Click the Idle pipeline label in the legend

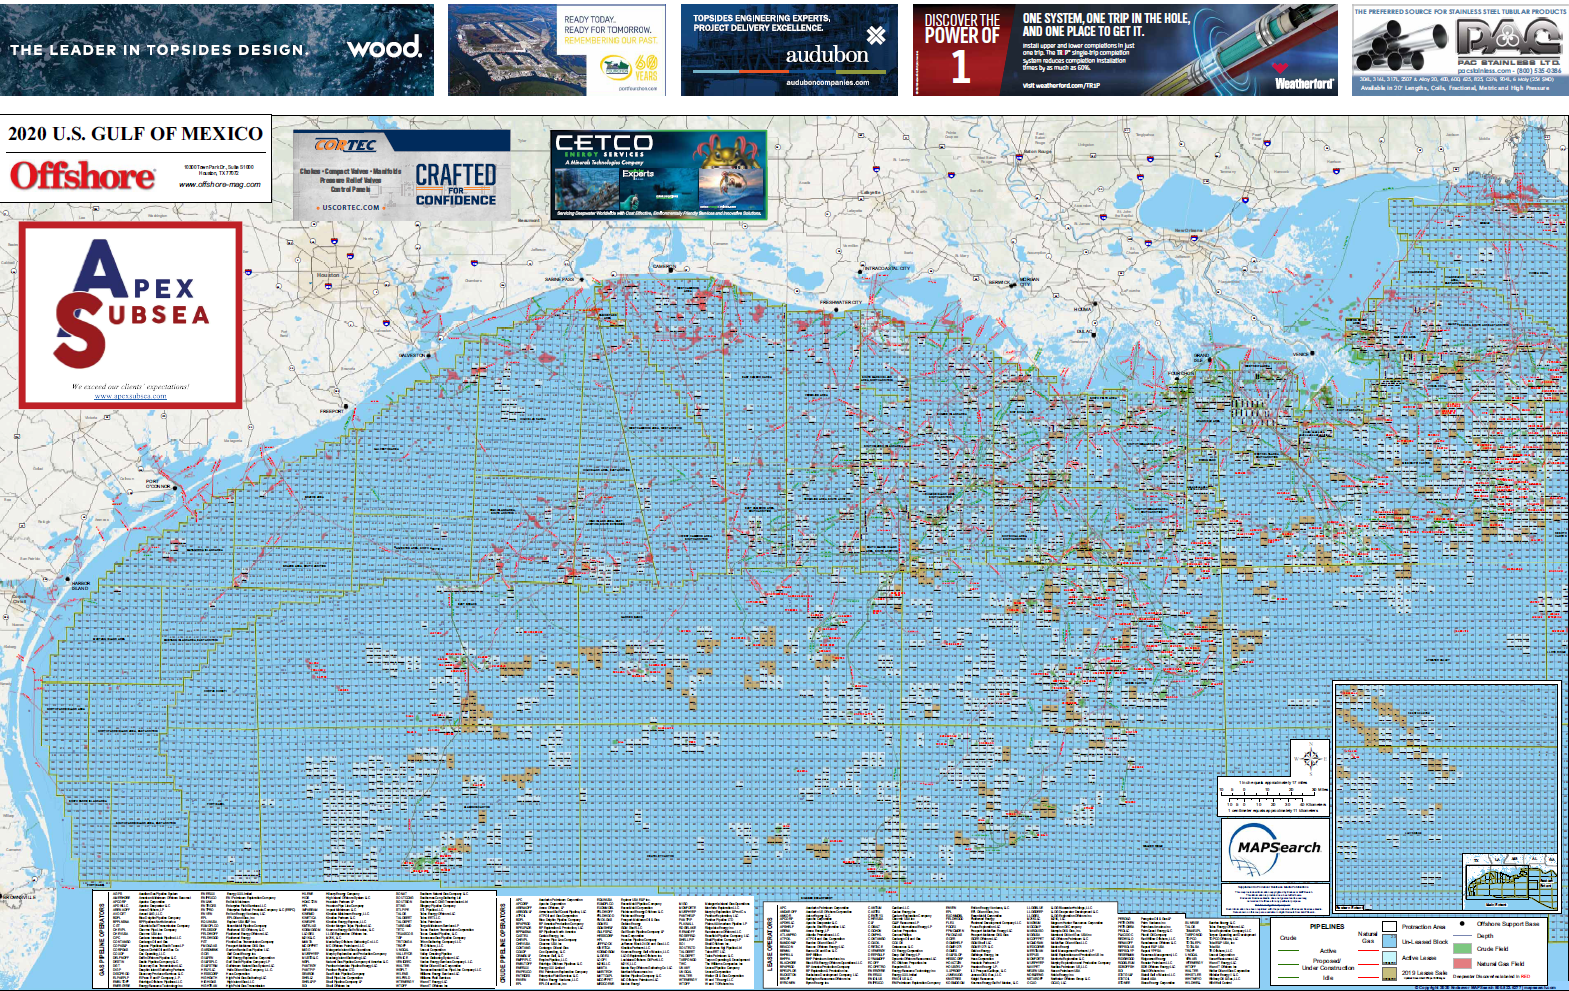click(1328, 978)
